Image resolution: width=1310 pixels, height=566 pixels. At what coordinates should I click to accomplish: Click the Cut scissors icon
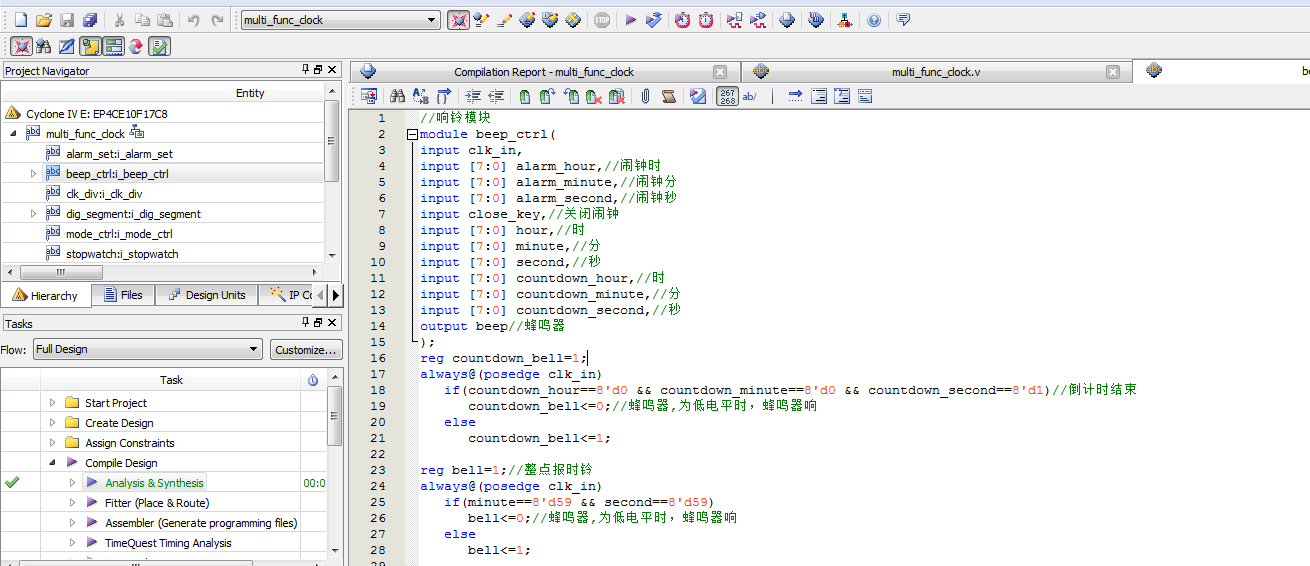[119, 20]
